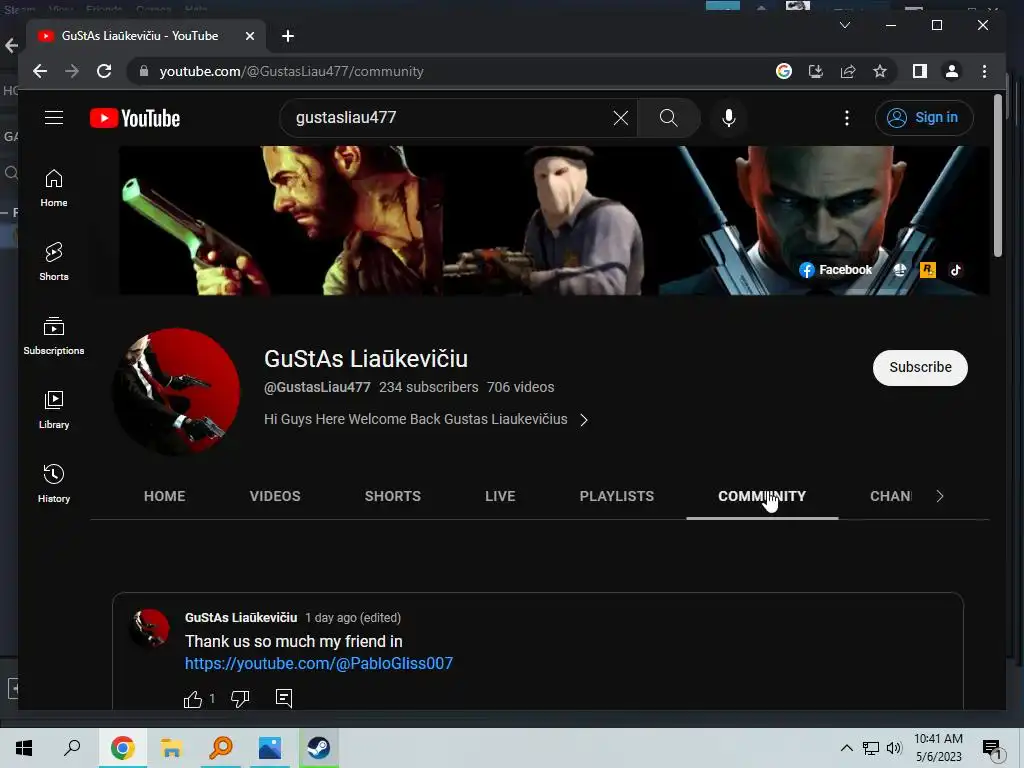This screenshot has width=1024, height=768.
Task: Open the PabloGliss007 YouTube link
Action: (319, 664)
